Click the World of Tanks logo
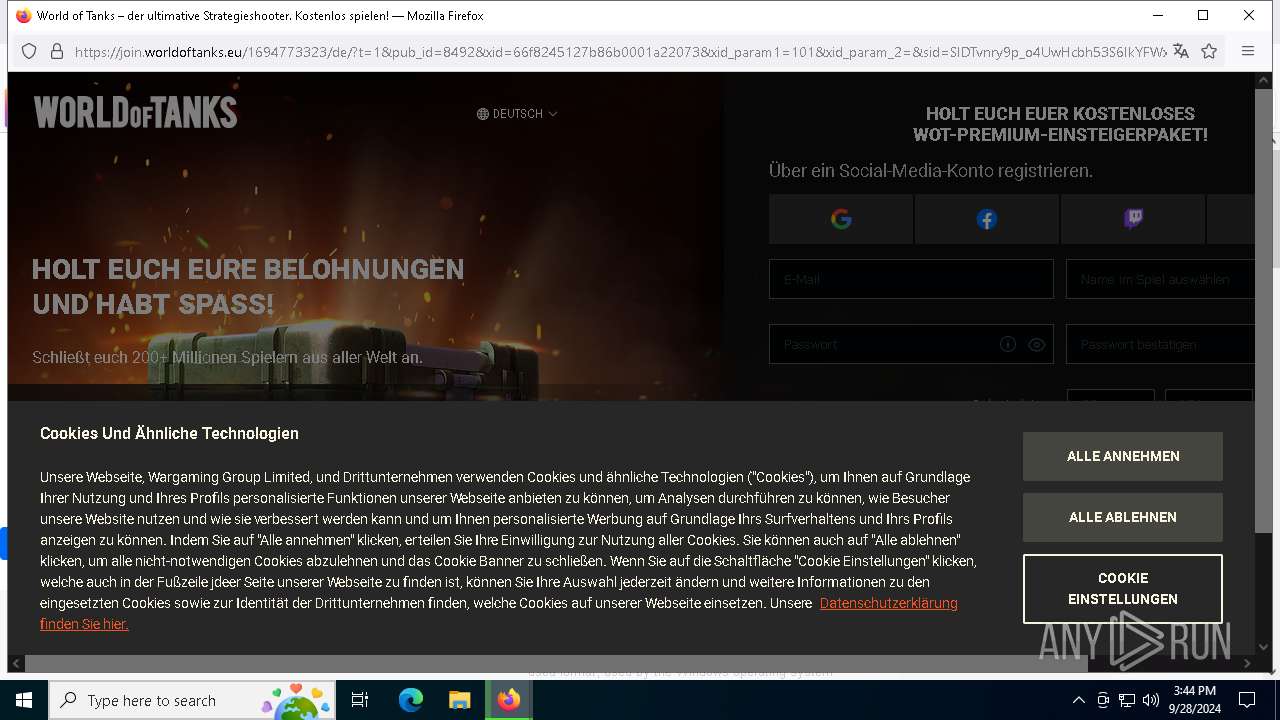 click(135, 112)
